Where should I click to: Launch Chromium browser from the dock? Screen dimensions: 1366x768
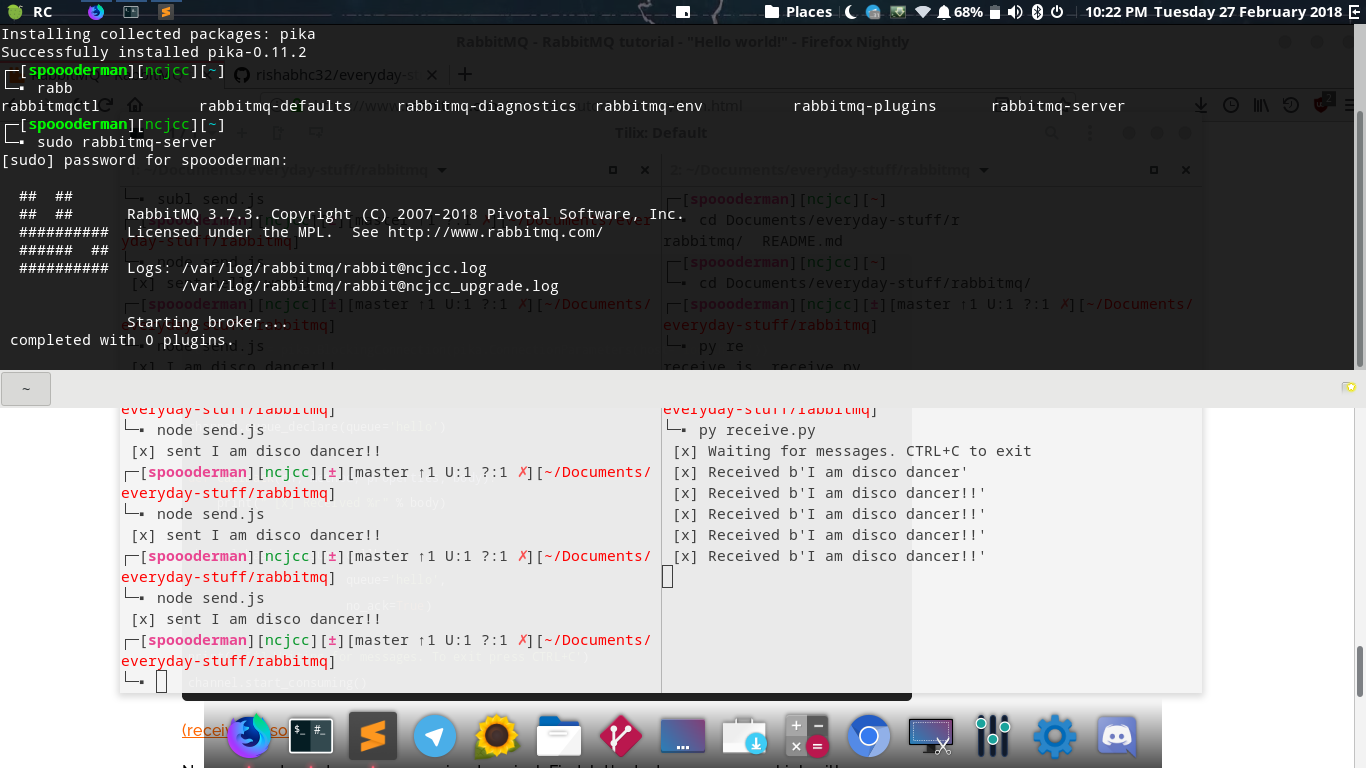pyautogui.click(x=869, y=738)
